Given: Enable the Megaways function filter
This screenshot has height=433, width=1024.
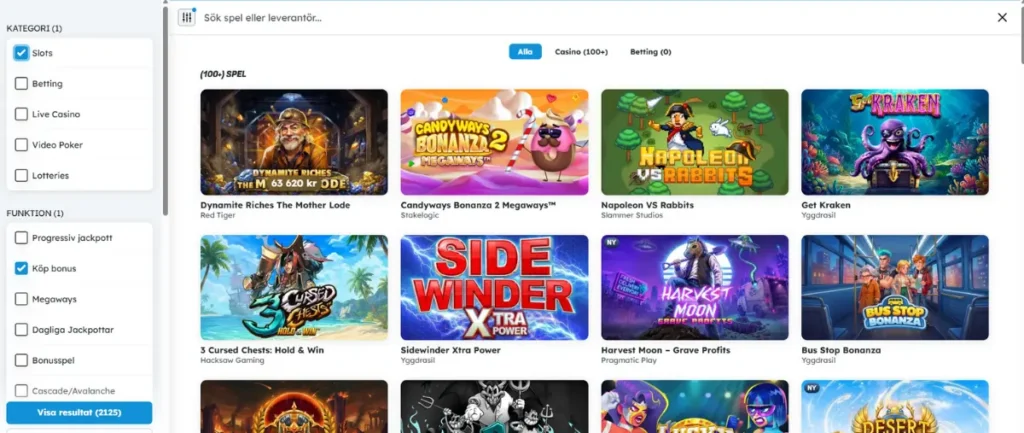Looking at the screenshot, I should pos(21,299).
